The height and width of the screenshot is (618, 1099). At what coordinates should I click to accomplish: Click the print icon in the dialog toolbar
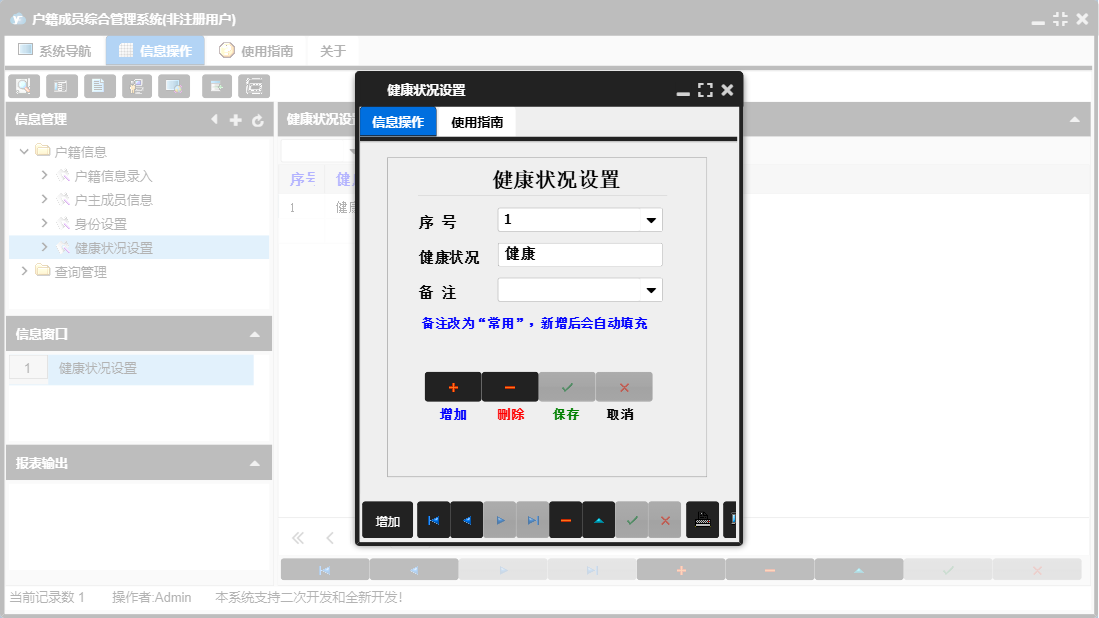point(703,519)
